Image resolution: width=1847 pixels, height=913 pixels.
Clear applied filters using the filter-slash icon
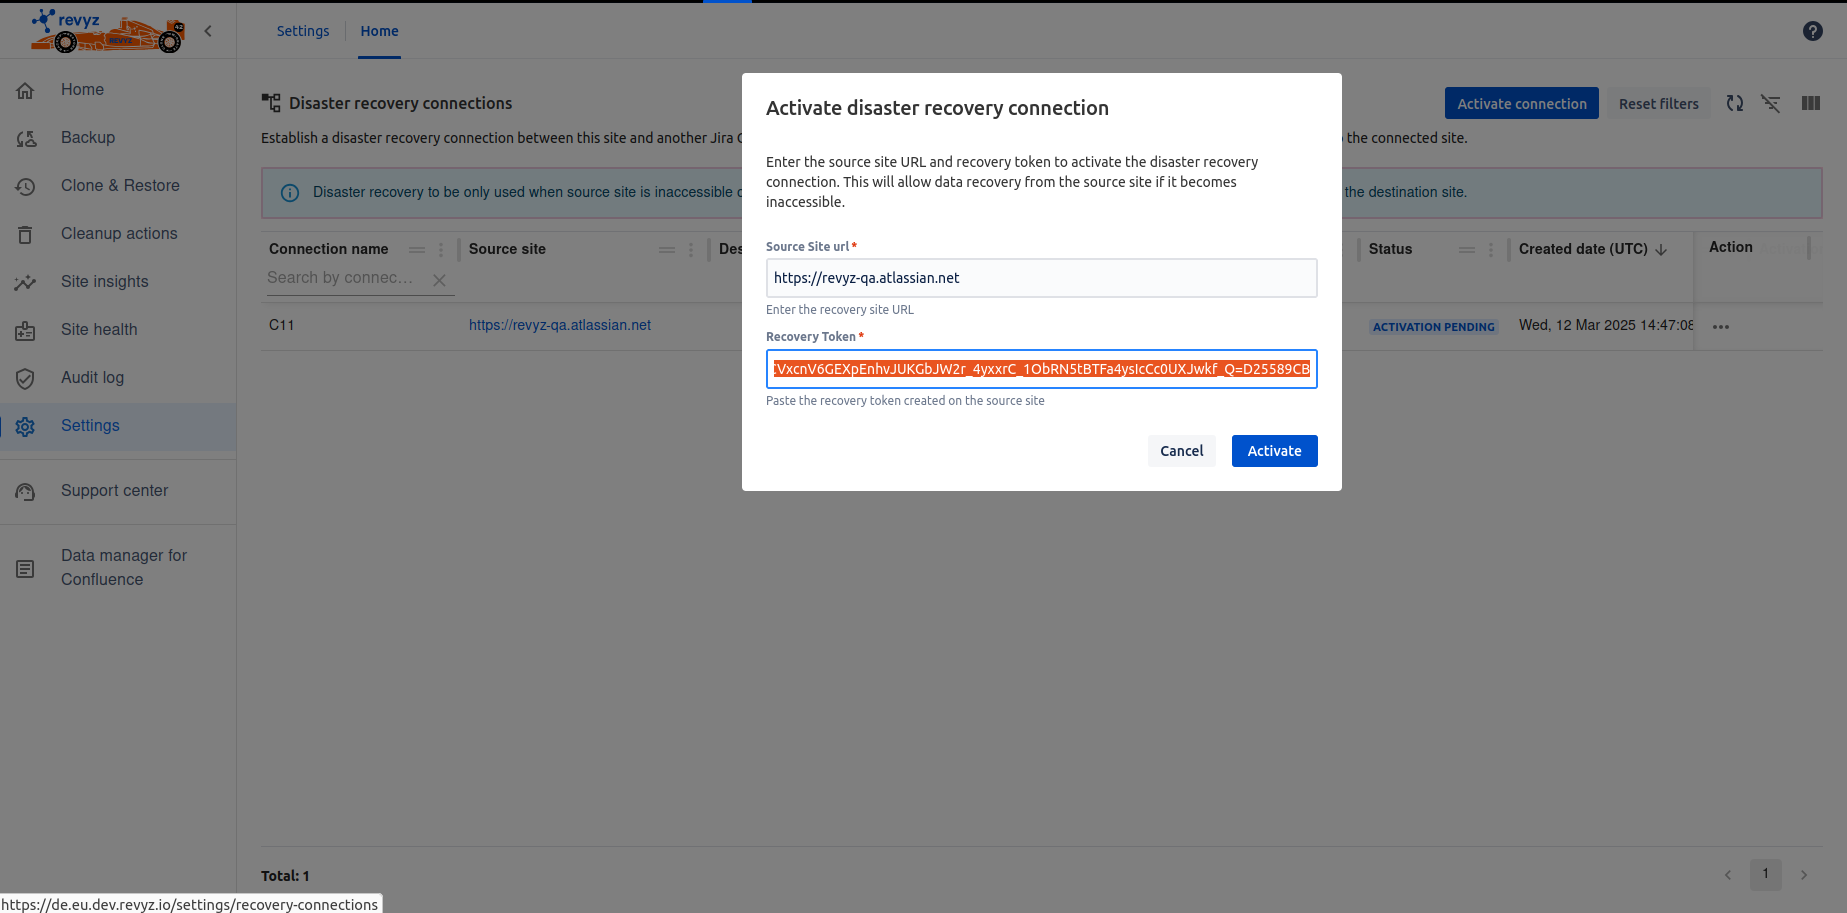1771,103
